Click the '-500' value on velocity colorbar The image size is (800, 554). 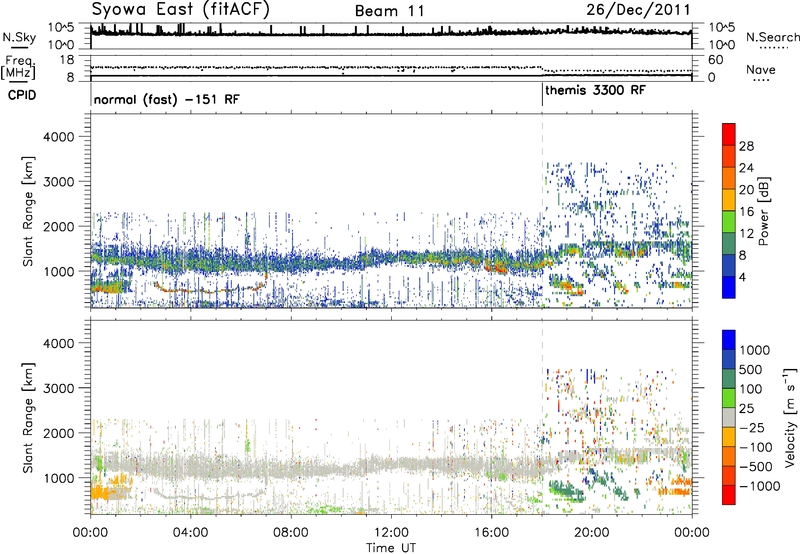coord(756,467)
